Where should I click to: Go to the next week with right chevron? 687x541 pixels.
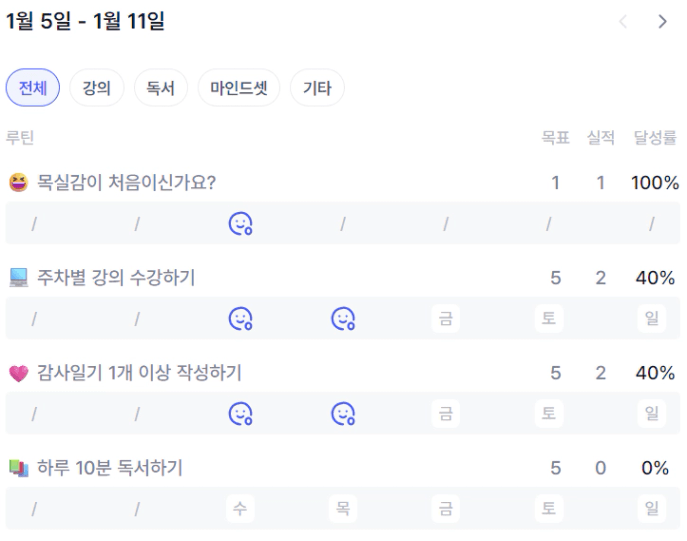point(662,22)
